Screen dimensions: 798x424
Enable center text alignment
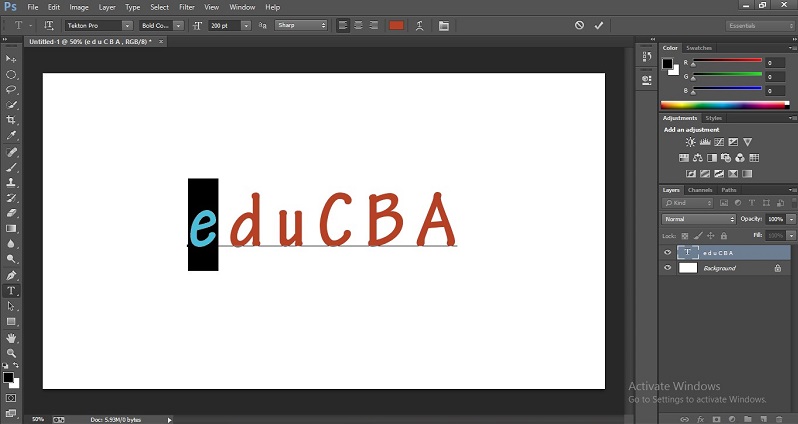pos(358,25)
